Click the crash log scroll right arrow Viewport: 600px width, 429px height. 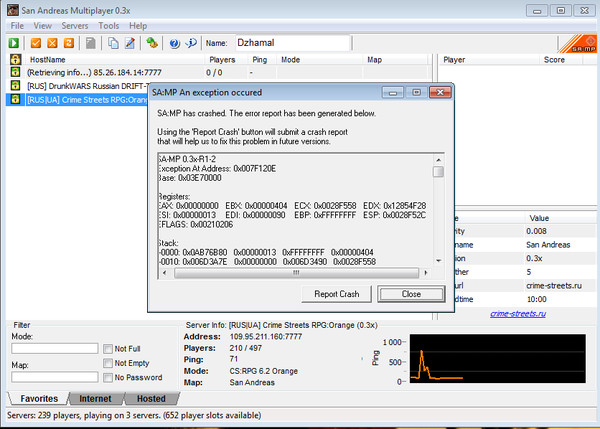(x=426, y=273)
